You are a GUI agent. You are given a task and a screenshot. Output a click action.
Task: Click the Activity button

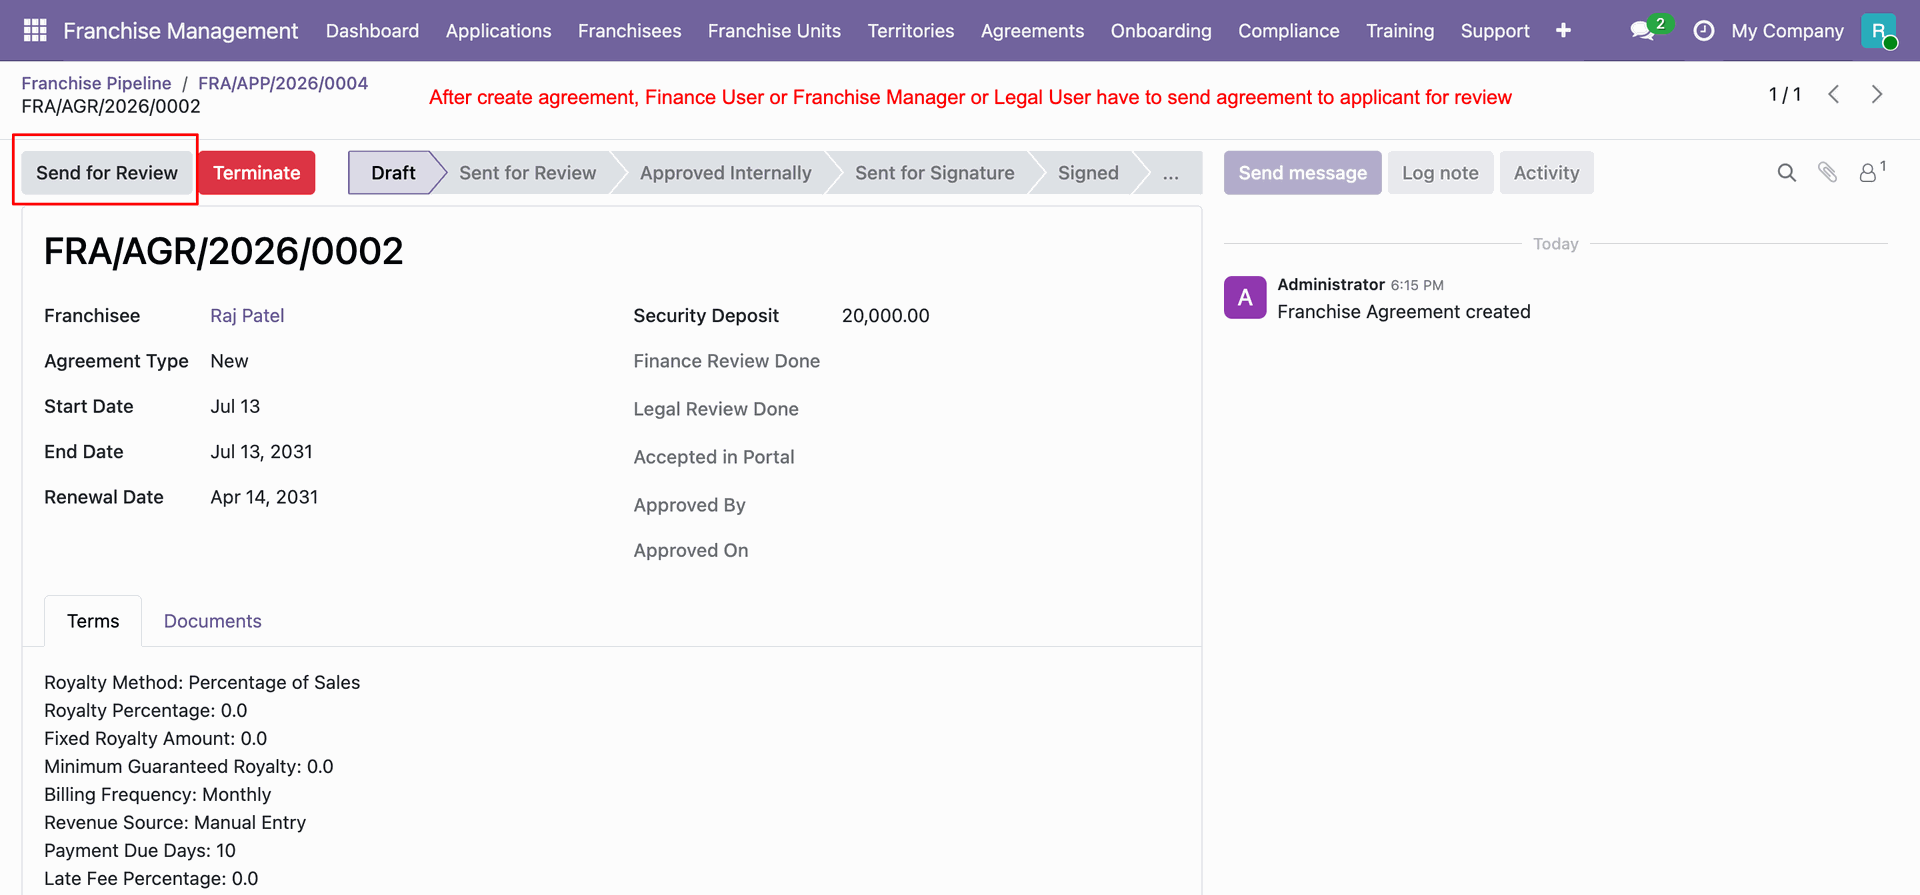tap(1546, 173)
